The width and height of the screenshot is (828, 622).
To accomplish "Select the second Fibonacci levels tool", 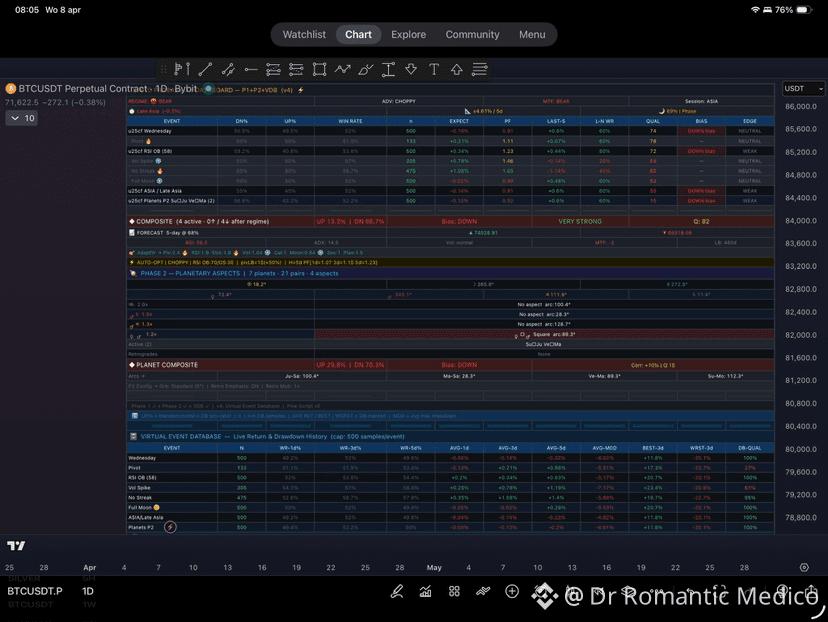I will [x=296, y=69].
